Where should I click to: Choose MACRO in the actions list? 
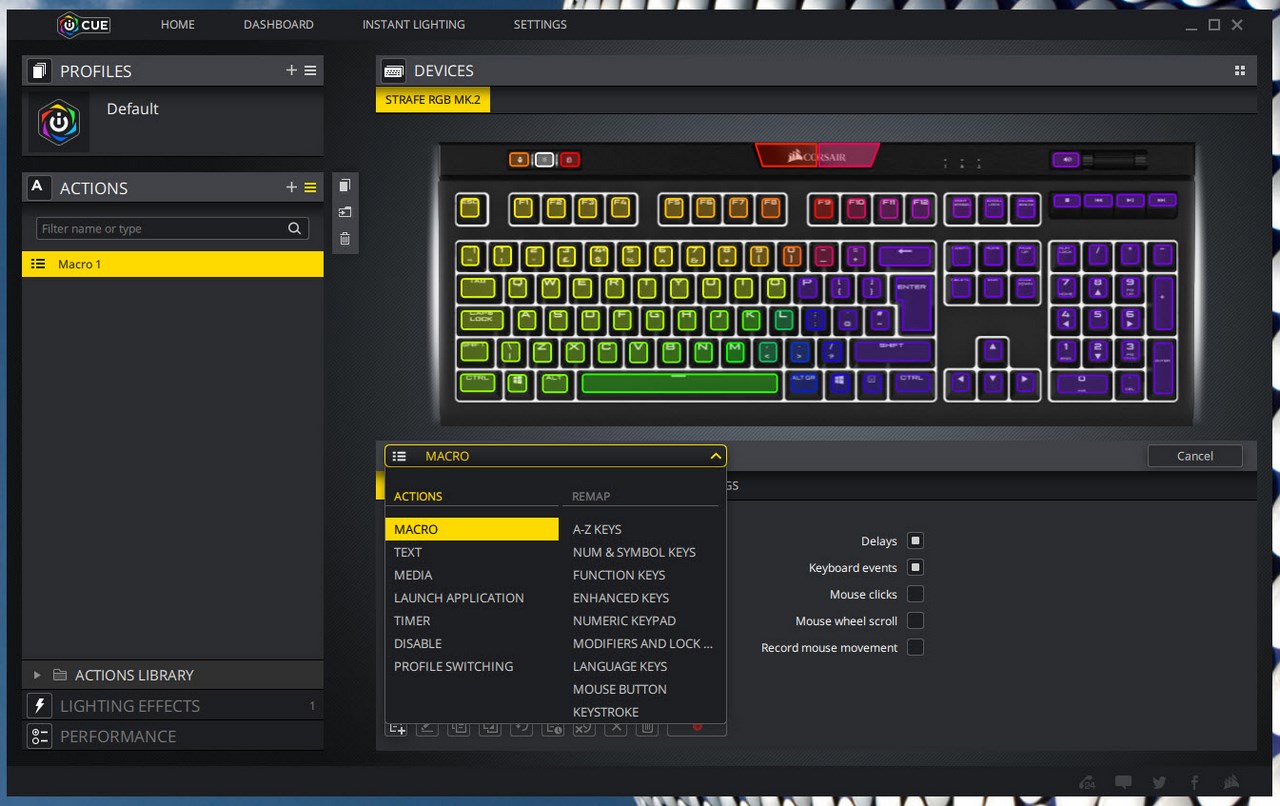tap(472, 529)
